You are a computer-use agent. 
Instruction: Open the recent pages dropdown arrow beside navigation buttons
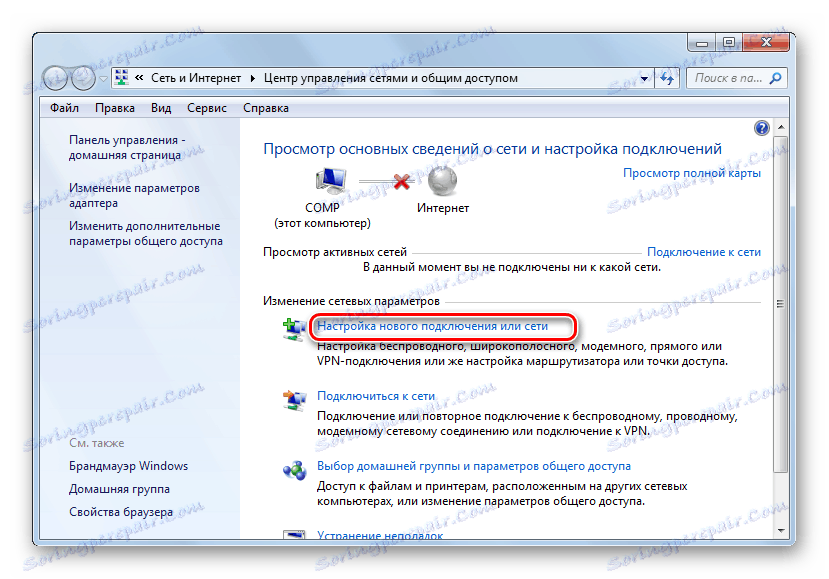tap(103, 79)
